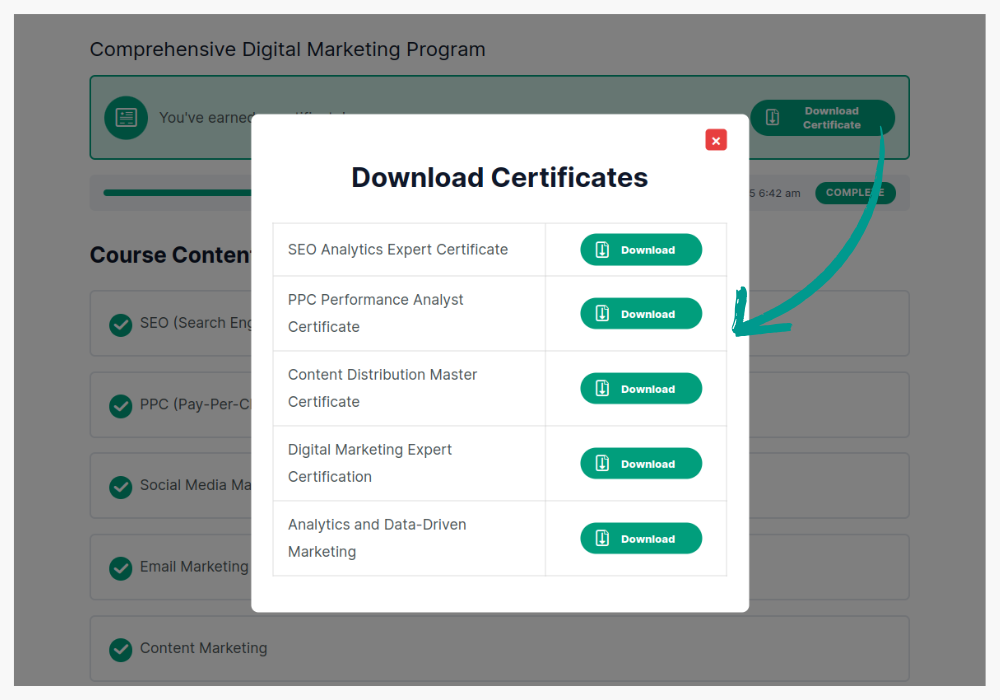Click the Download Certificates heading
The width and height of the screenshot is (1000, 700).
(499, 178)
